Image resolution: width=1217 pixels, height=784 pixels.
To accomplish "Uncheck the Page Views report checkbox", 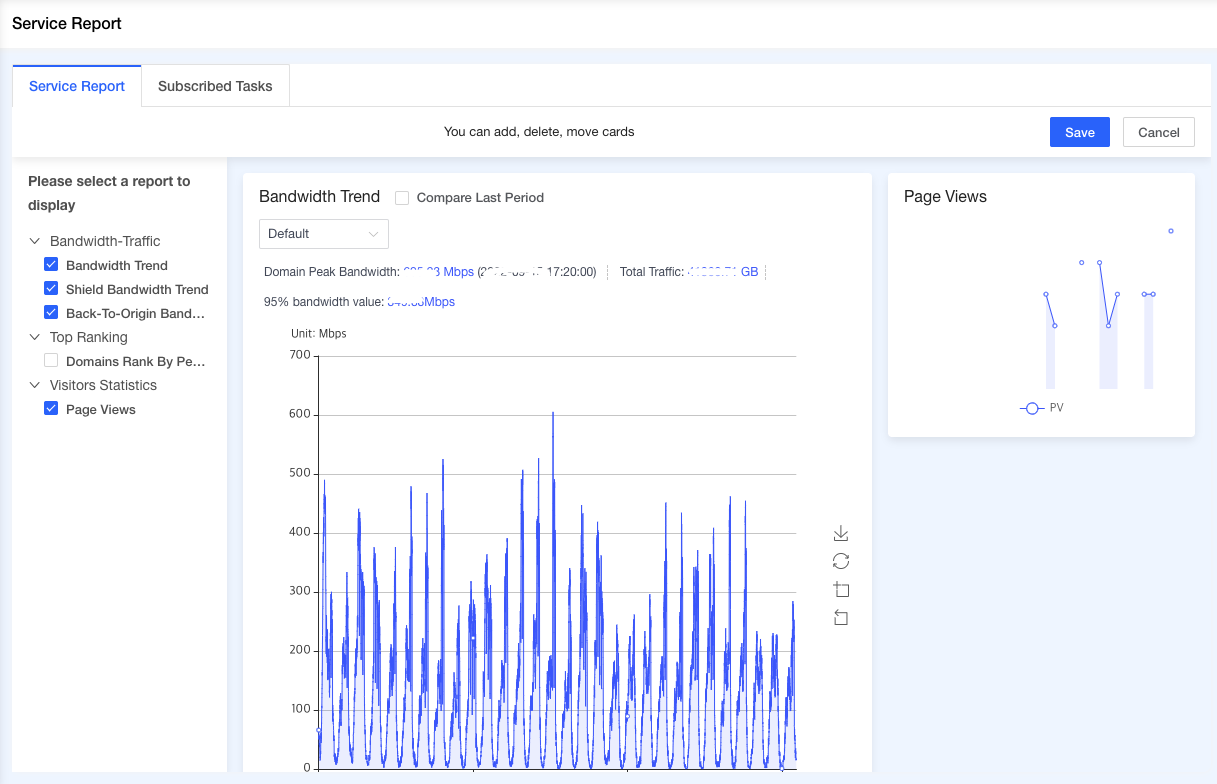I will (51, 409).
